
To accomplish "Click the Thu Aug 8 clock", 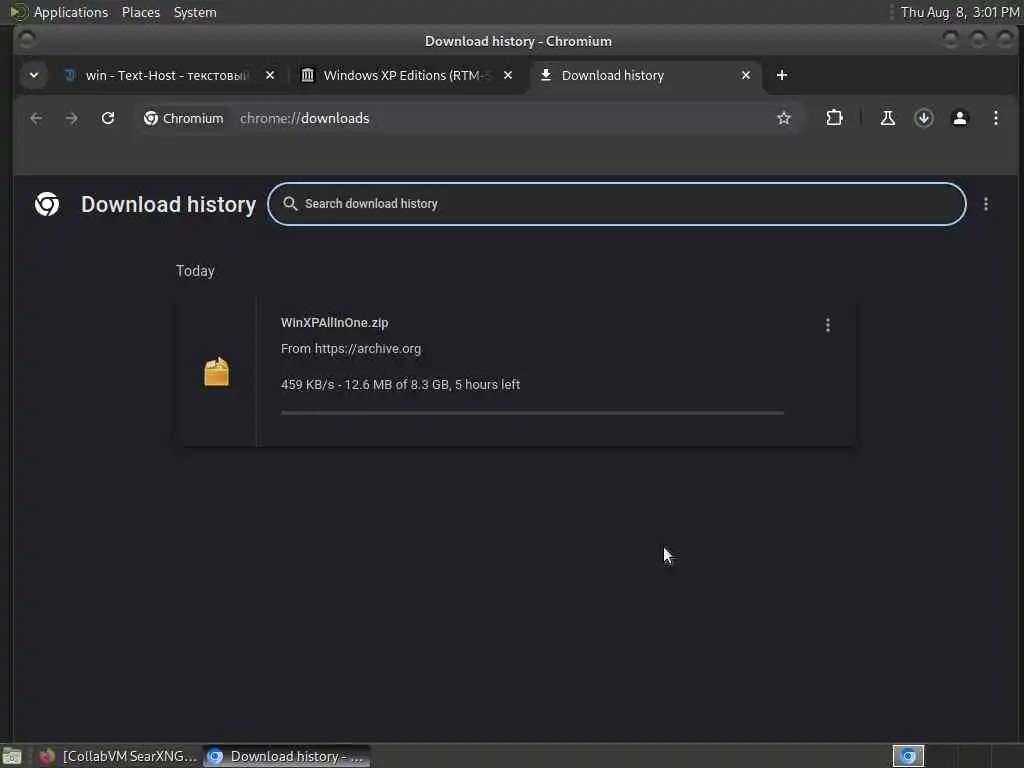I will point(959,12).
